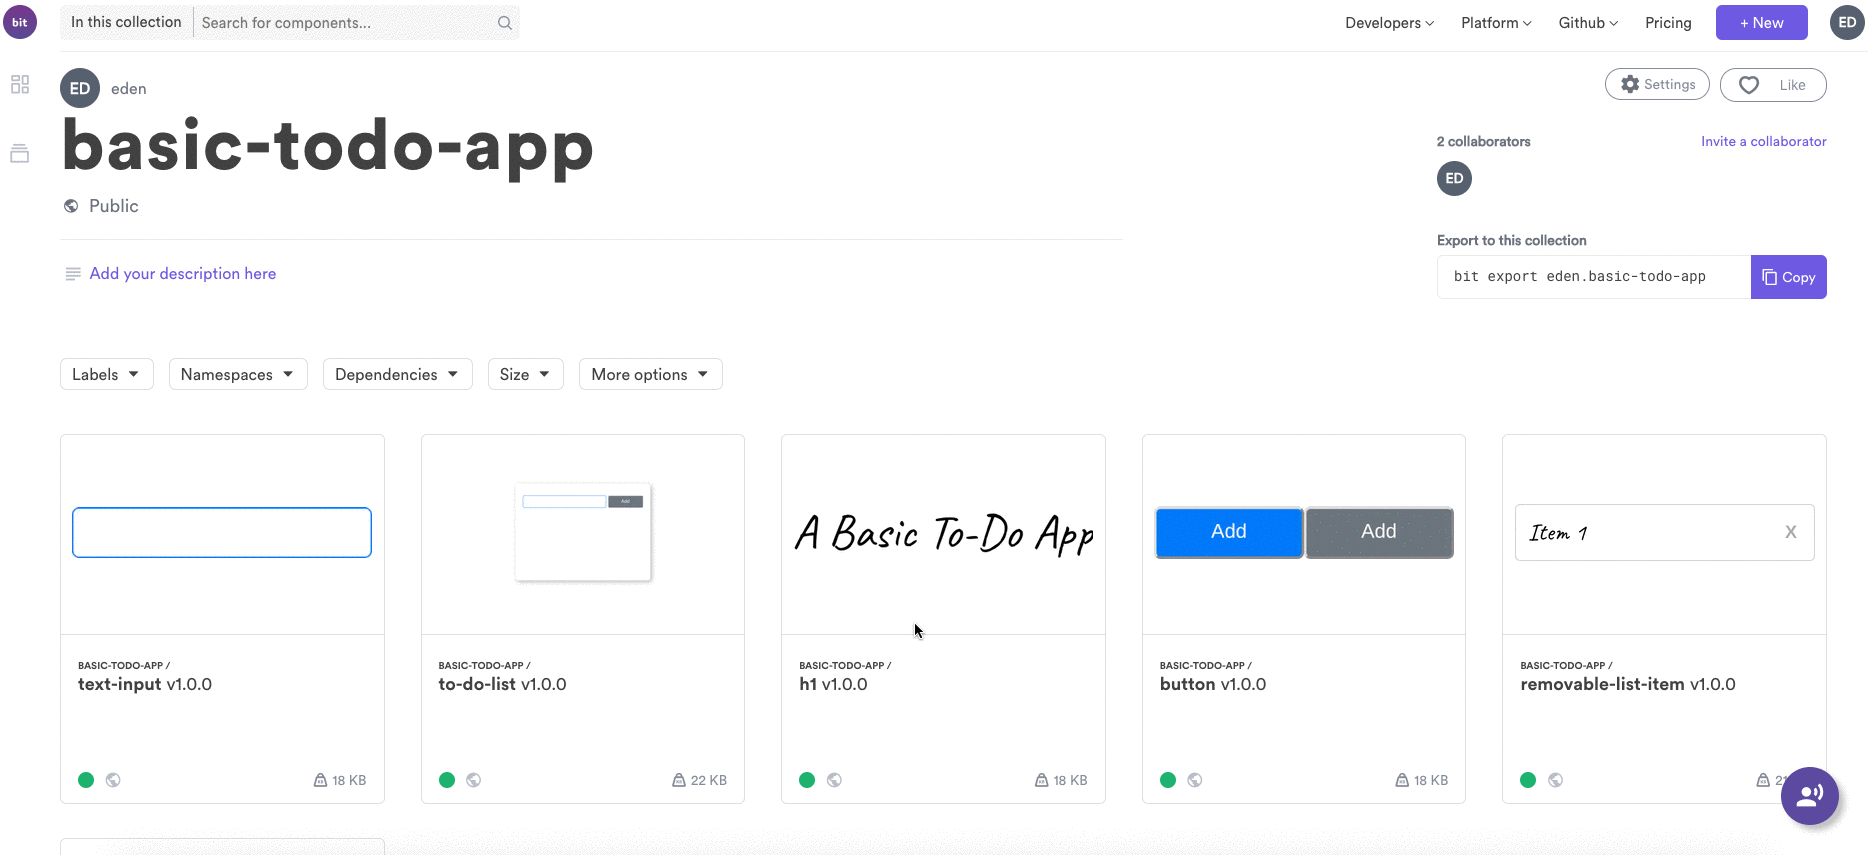Open the support chat bubble
This screenshot has width=1868, height=855.
(1810, 796)
